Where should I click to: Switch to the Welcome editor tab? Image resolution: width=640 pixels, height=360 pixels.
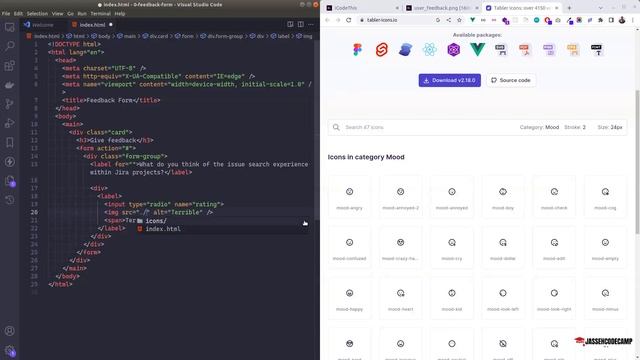pyautogui.click(x=43, y=25)
